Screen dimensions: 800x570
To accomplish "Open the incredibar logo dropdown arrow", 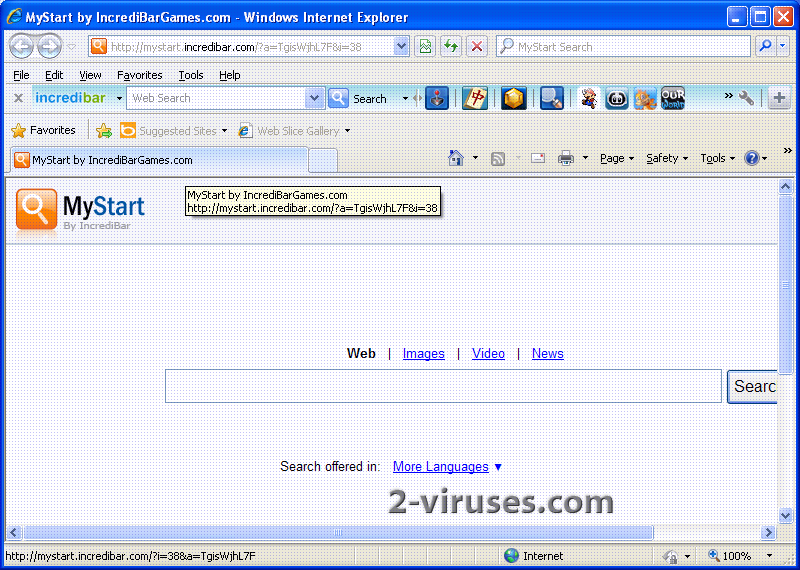I will (x=119, y=98).
